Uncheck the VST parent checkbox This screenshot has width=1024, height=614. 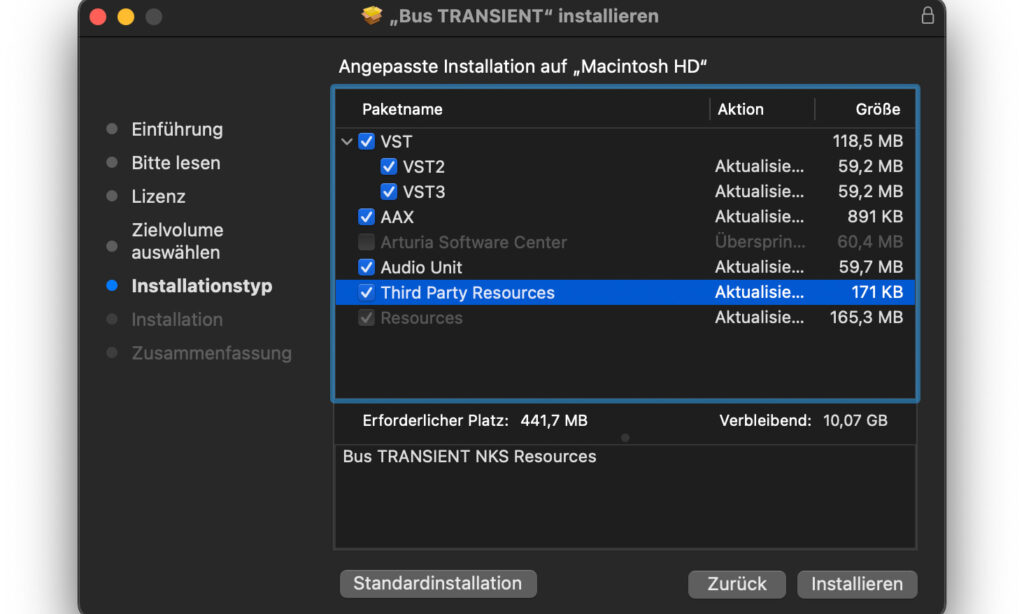(367, 142)
